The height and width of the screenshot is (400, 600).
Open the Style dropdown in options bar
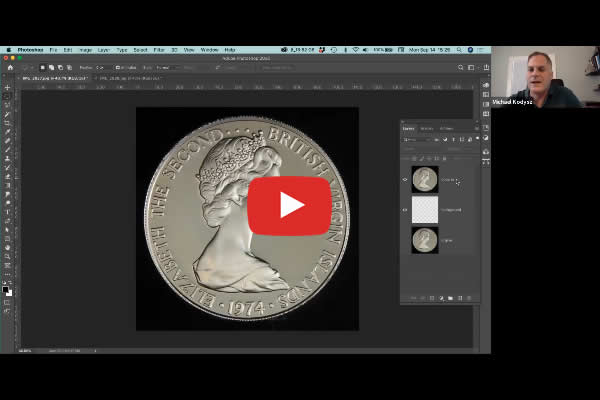168,67
